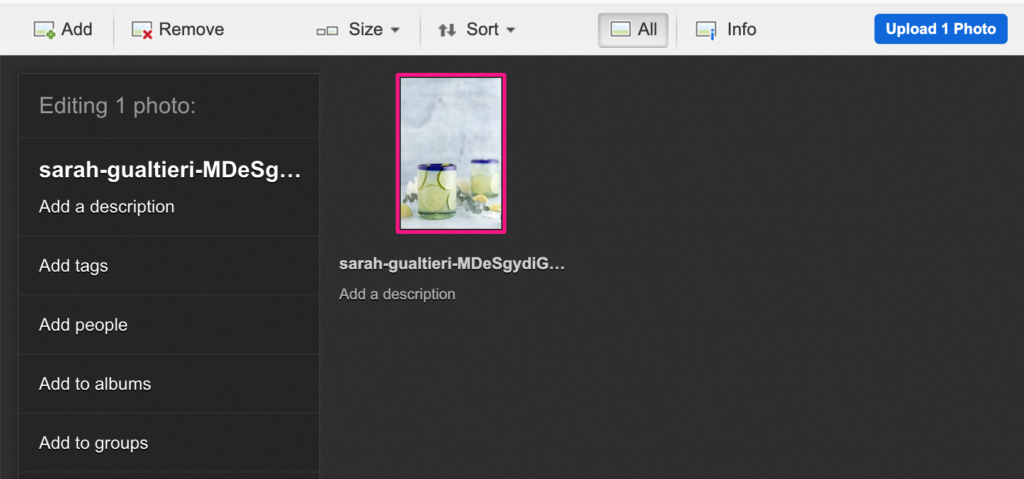Select the lime drink photo thumbnail
Viewport: 1024px width, 479px height.
coord(451,153)
